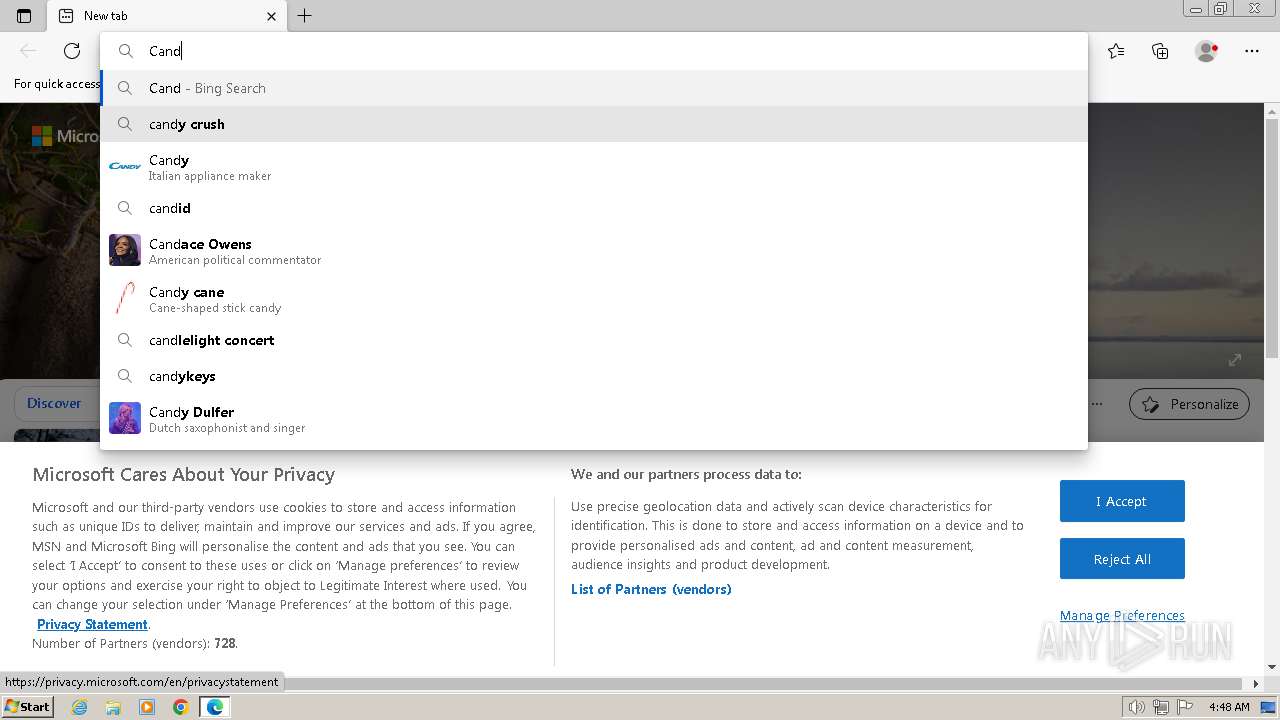
Task: Select the Candace Owens suggestion
Action: pos(594,251)
